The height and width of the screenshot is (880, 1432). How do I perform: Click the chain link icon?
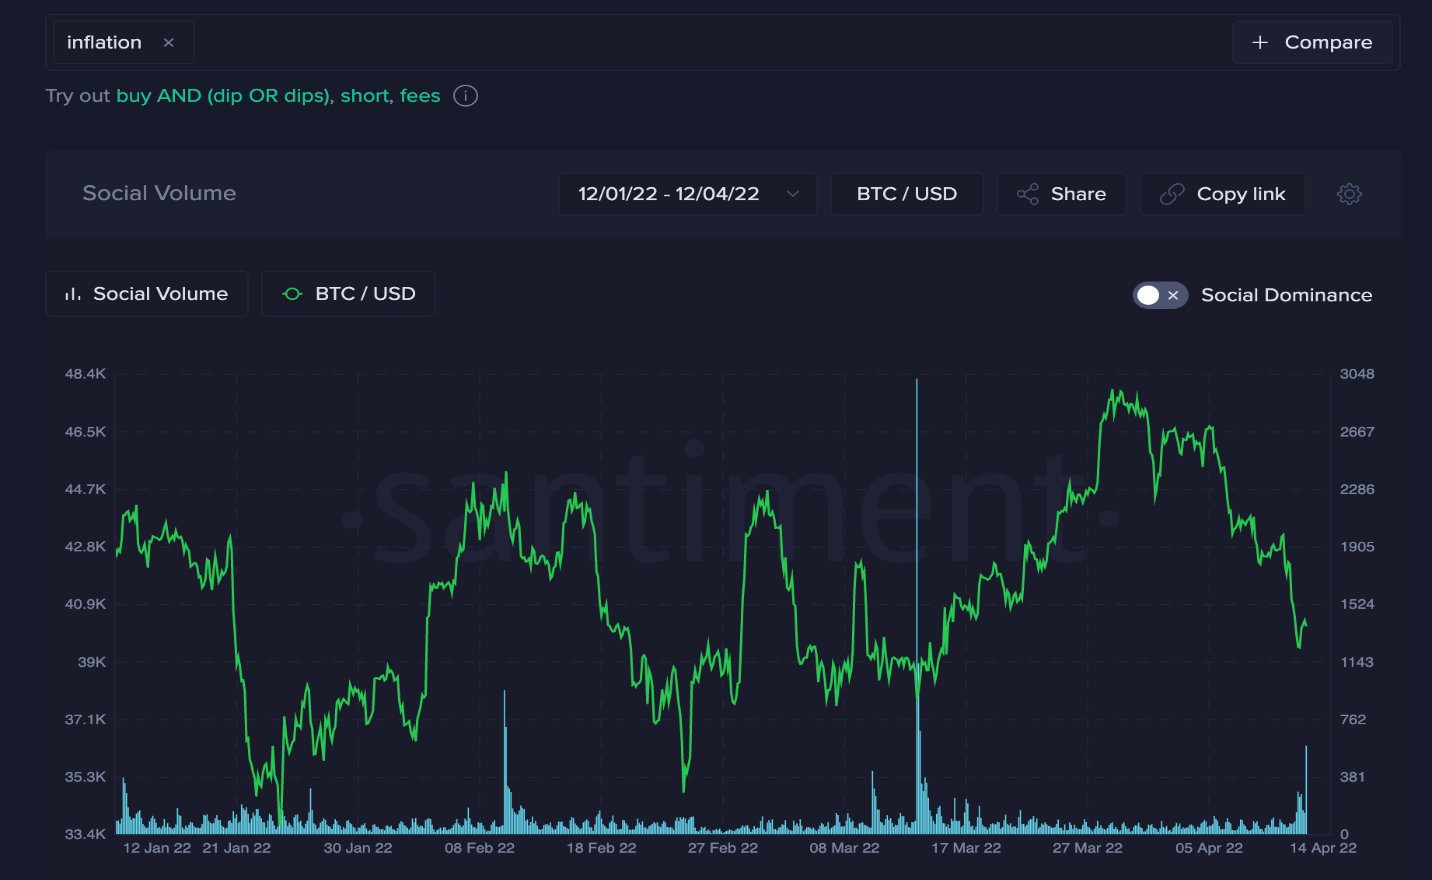coord(1172,194)
